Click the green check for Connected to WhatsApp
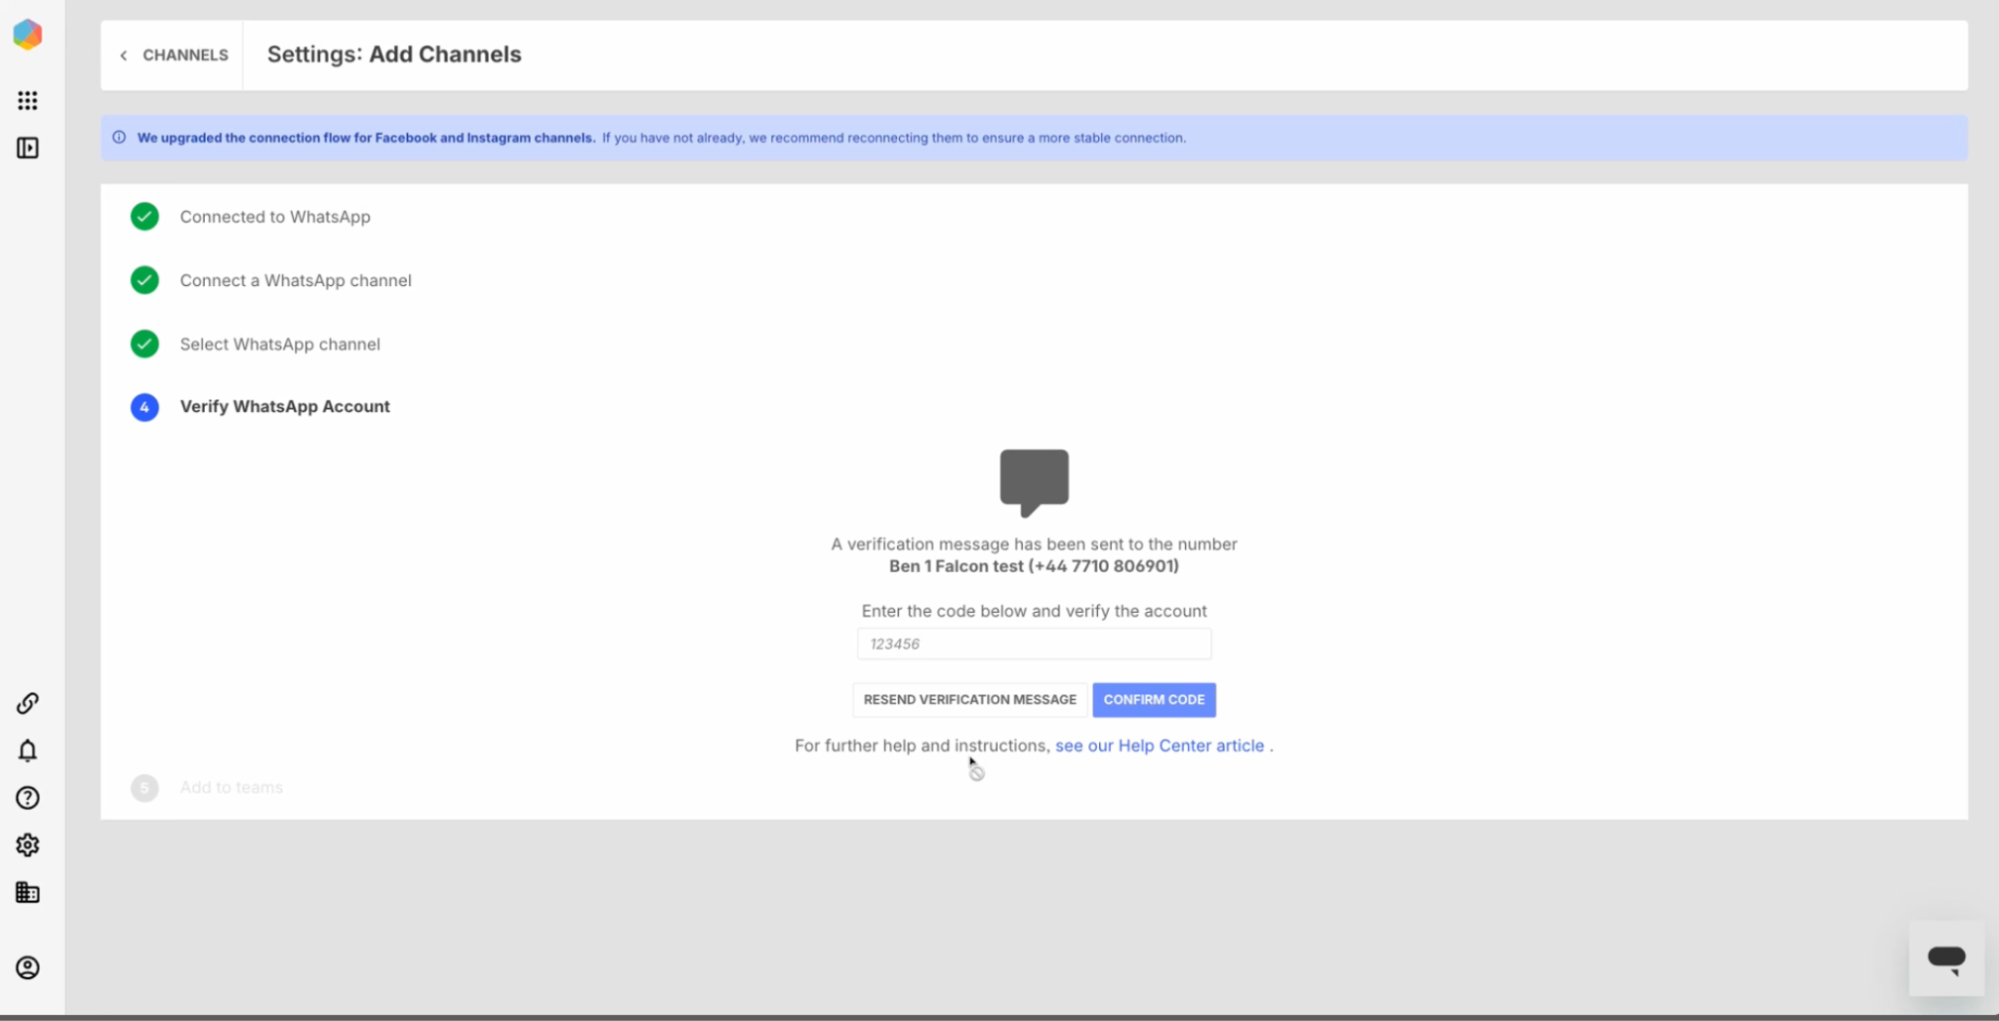The width and height of the screenshot is (1999, 1021). (x=145, y=216)
